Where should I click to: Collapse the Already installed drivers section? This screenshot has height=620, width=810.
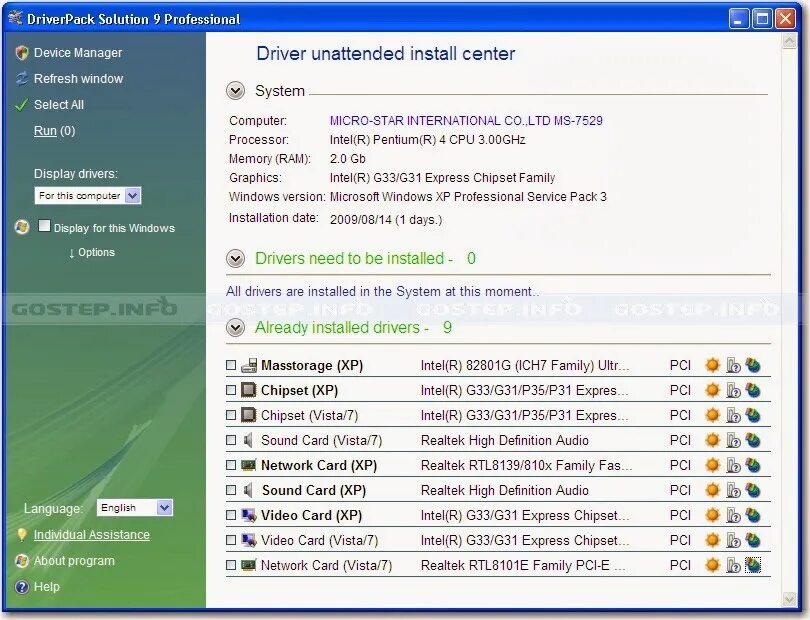point(236,327)
